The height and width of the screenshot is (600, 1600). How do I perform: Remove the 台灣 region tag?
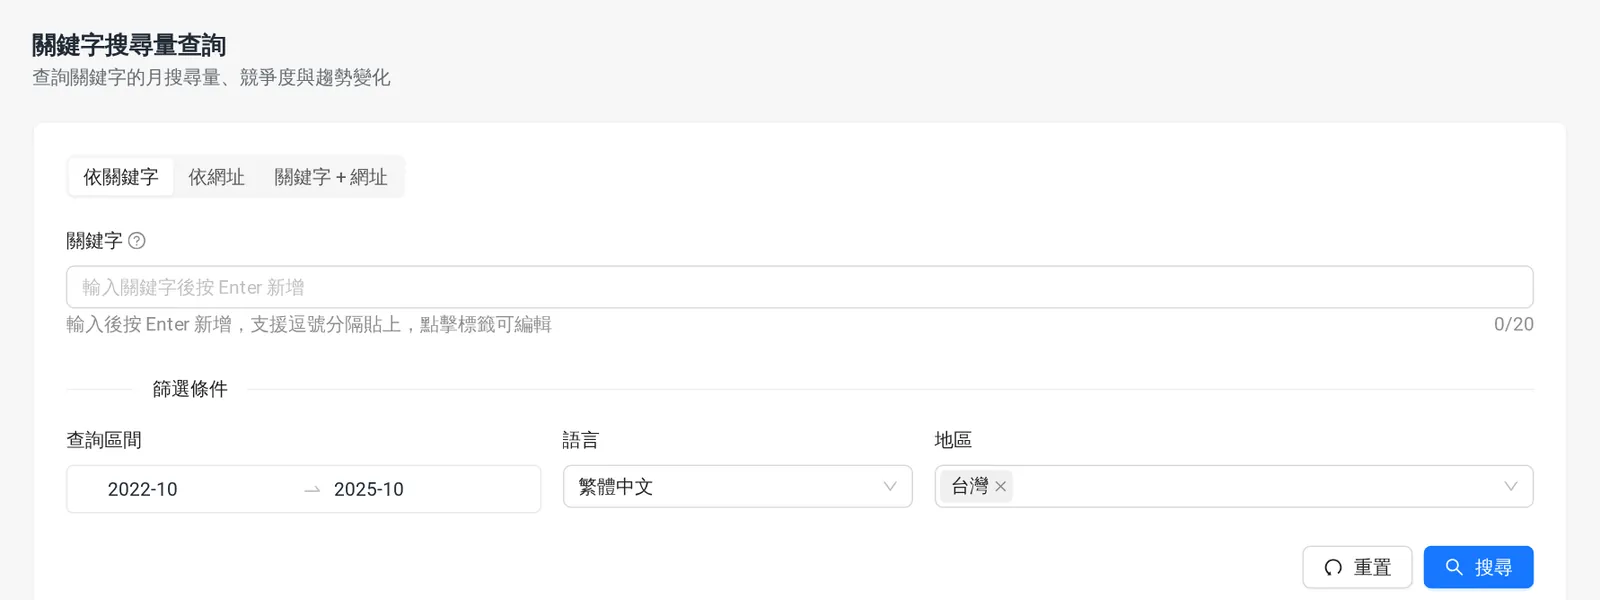1000,487
